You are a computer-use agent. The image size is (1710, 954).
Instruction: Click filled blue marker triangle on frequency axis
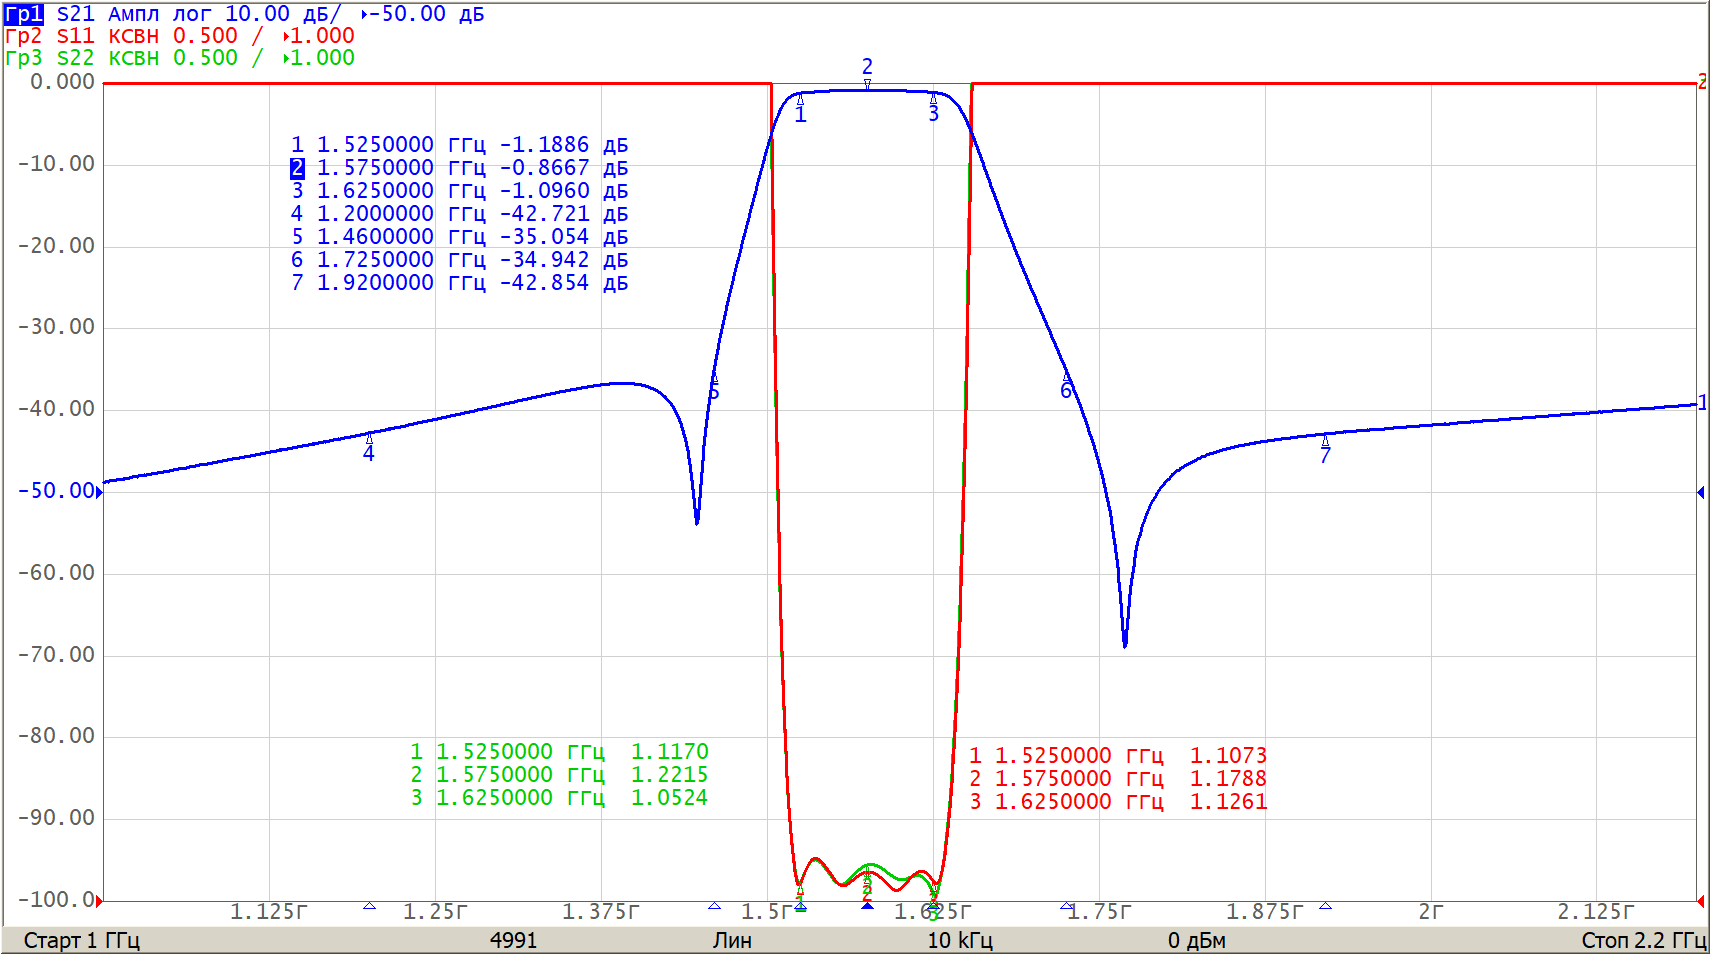(x=867, y=905)
